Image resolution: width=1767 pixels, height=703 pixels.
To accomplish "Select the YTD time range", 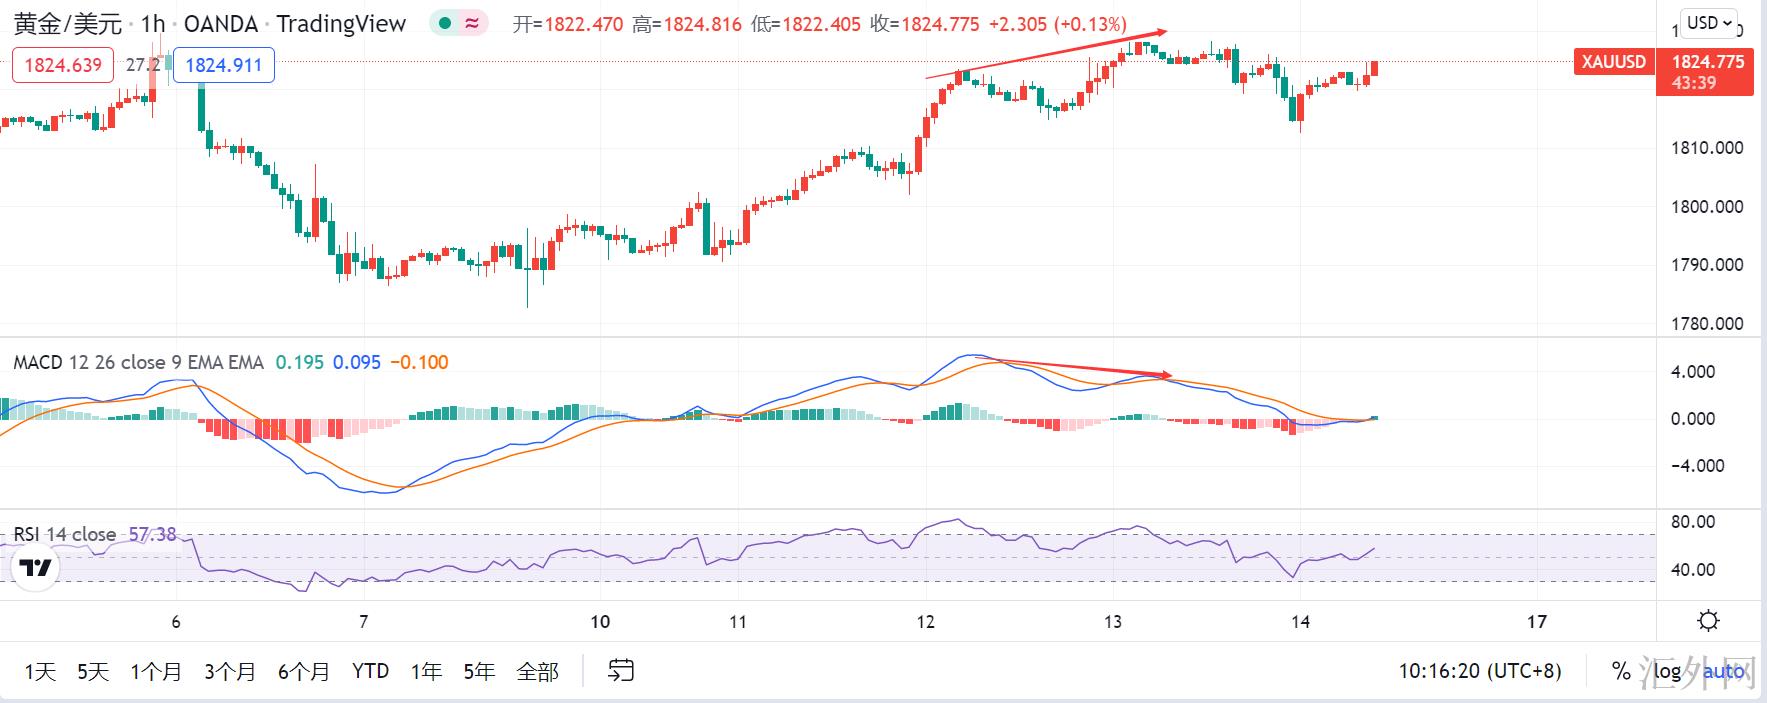I will 370,671.
